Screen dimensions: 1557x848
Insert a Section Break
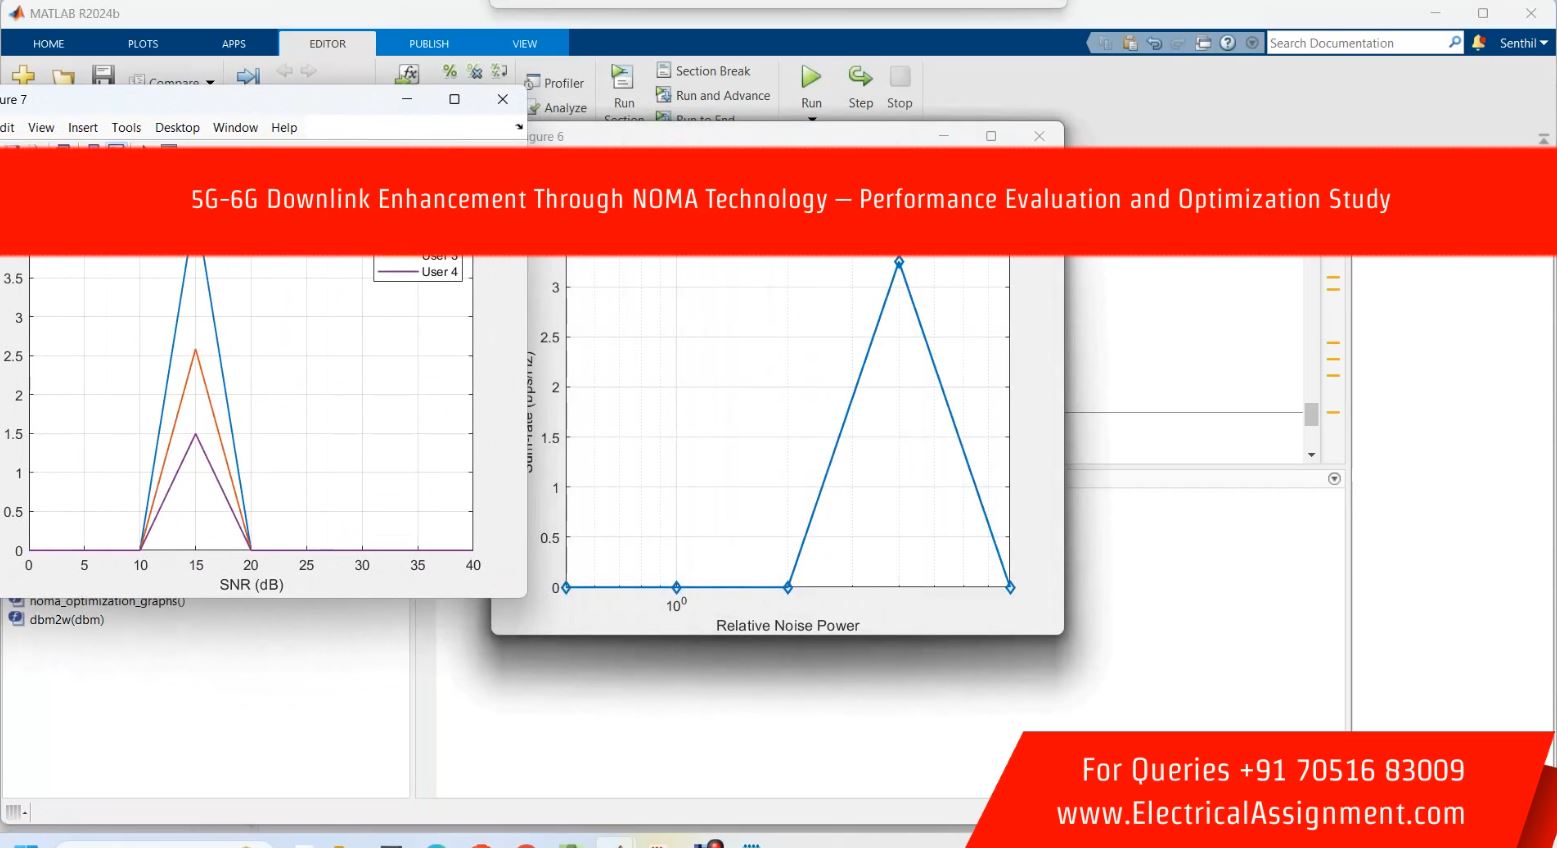pyautogui.click(x=703, y=71)
